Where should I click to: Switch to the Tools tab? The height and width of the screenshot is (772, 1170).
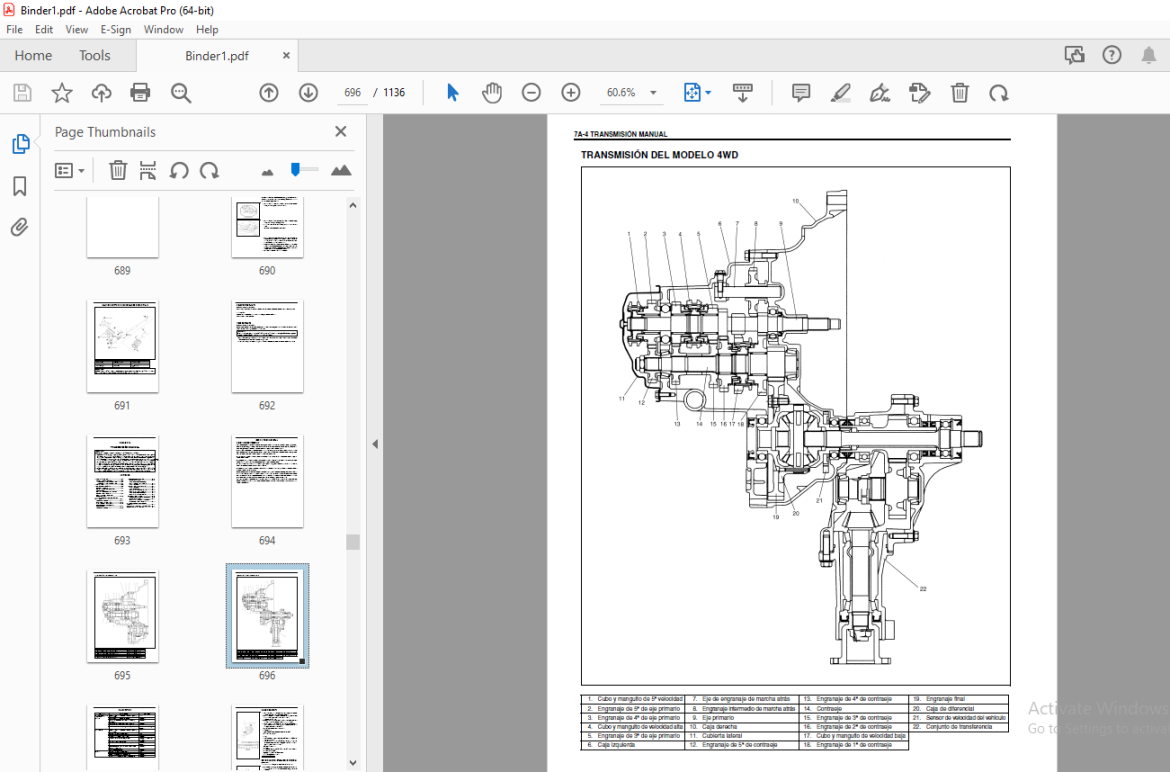[x=95, y=55]
